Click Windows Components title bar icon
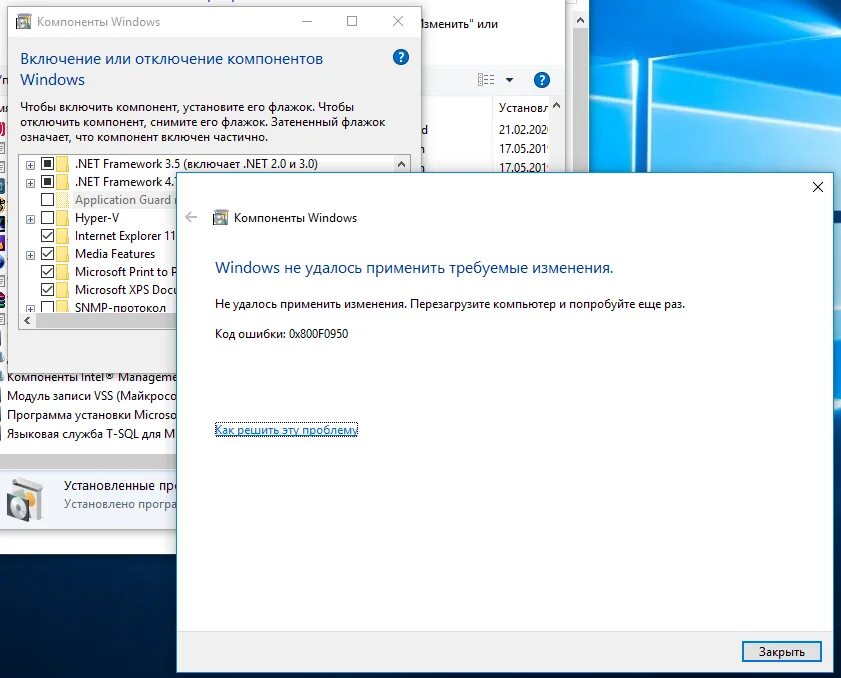Viewport: 841px width, 678px height. (x=24, y=21)
